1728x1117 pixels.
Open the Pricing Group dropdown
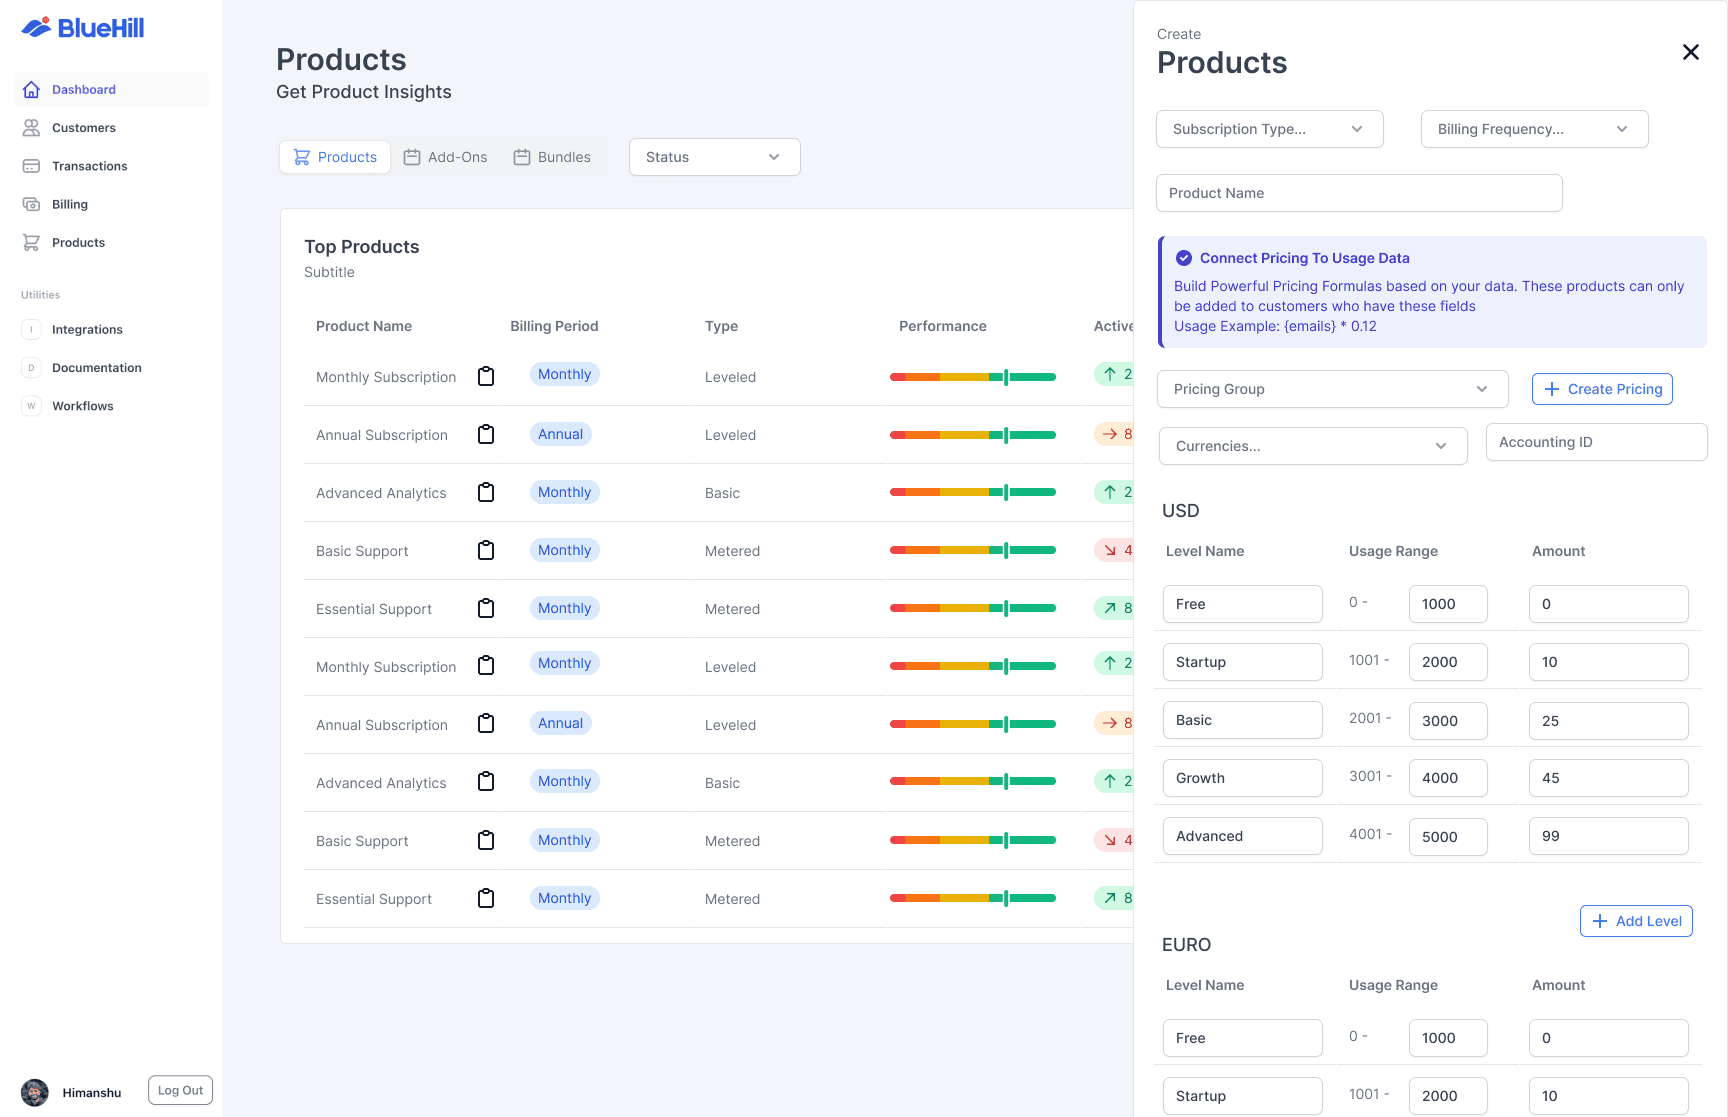click(1332, 389)
